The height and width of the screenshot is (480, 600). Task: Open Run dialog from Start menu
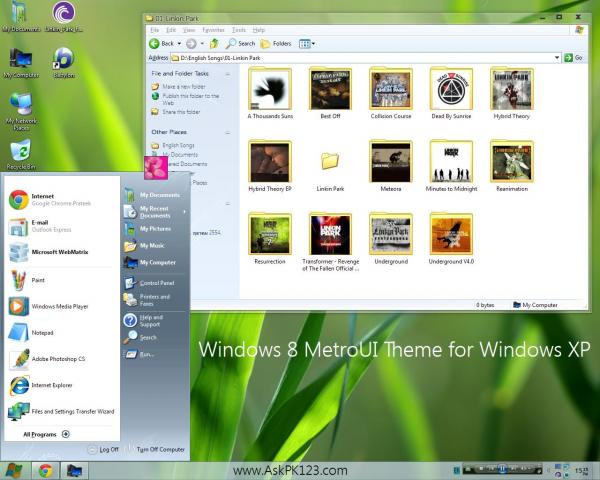click(x=155, y=354)
